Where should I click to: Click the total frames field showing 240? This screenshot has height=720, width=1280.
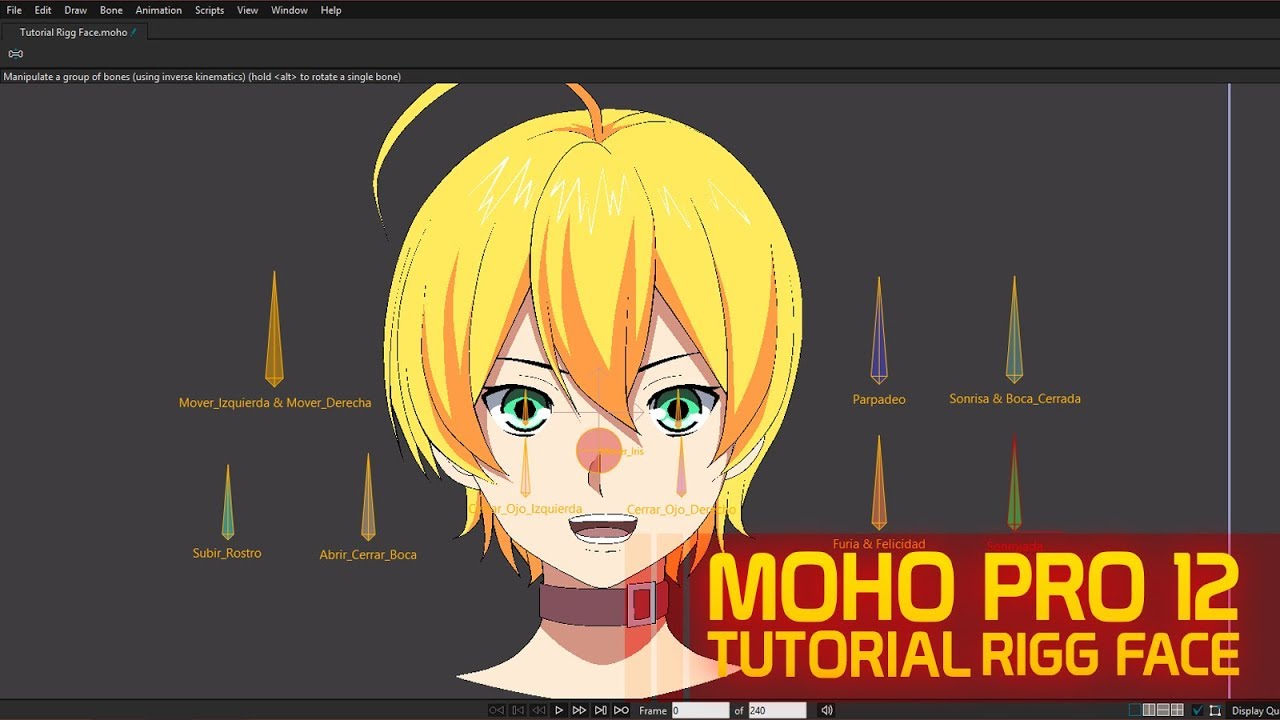pyautogui.click(x=778, y=711)
